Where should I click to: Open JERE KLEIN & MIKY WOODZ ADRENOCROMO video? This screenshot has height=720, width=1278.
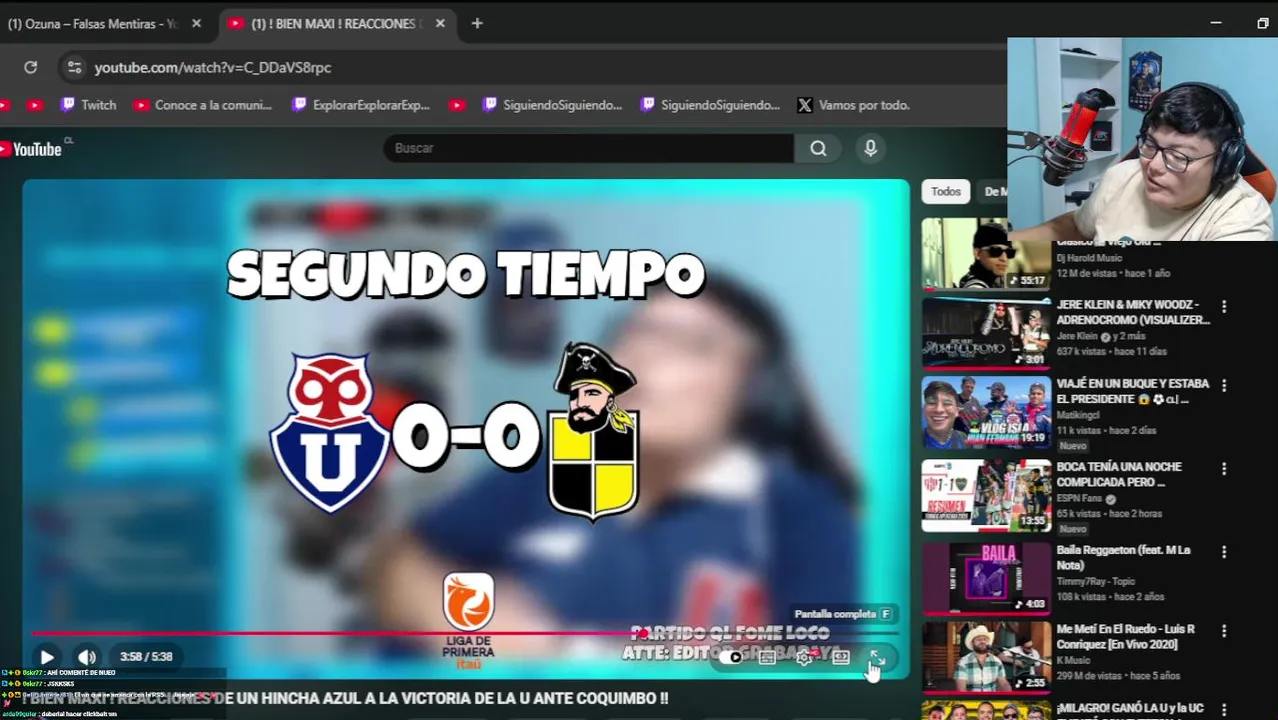pos(1133,312)
